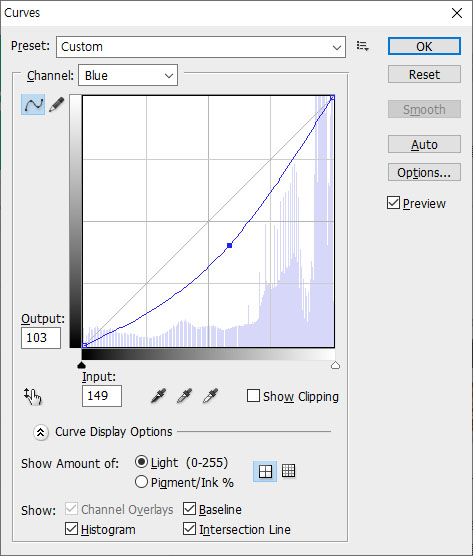Pick the black point eyedropper
This screenshot has height=556, width=473.
158,396
